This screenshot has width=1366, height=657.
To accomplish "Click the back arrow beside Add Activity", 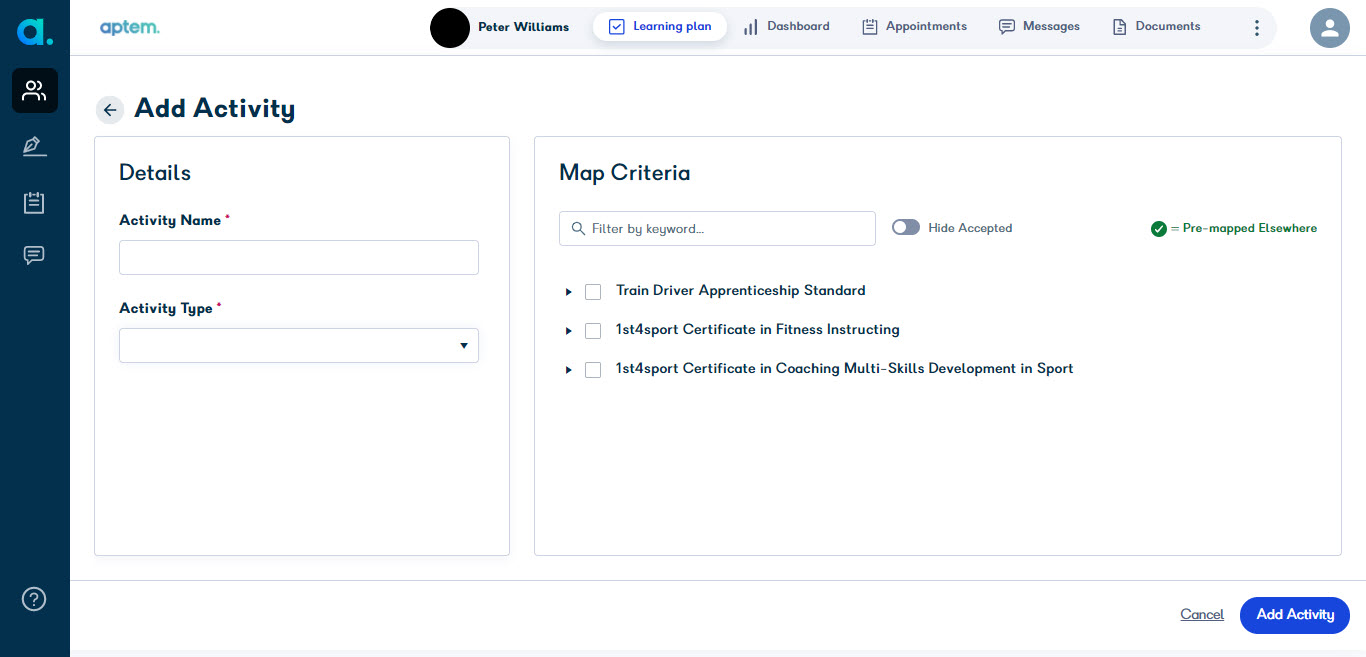I will [x=110, y=110].
